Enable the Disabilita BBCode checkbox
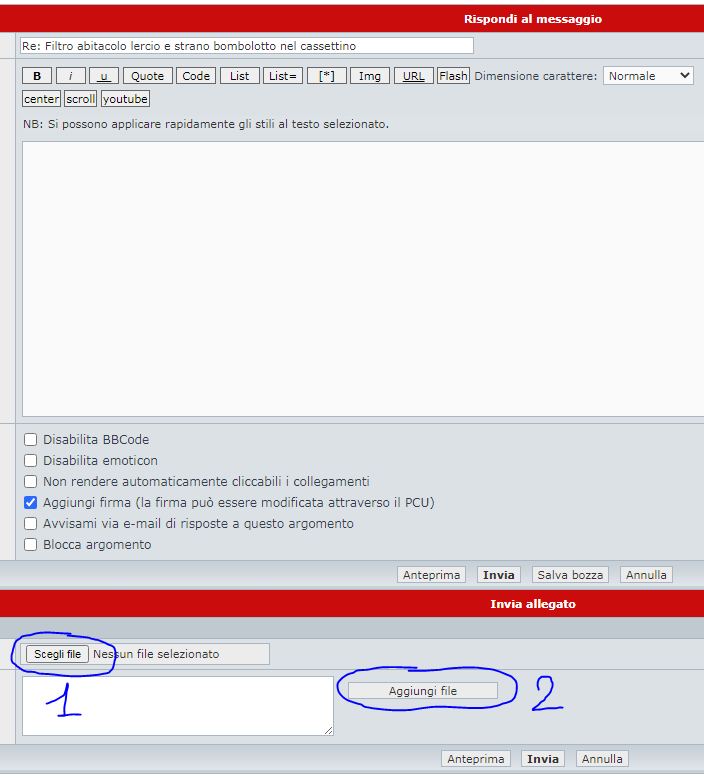 coord(31,440)
